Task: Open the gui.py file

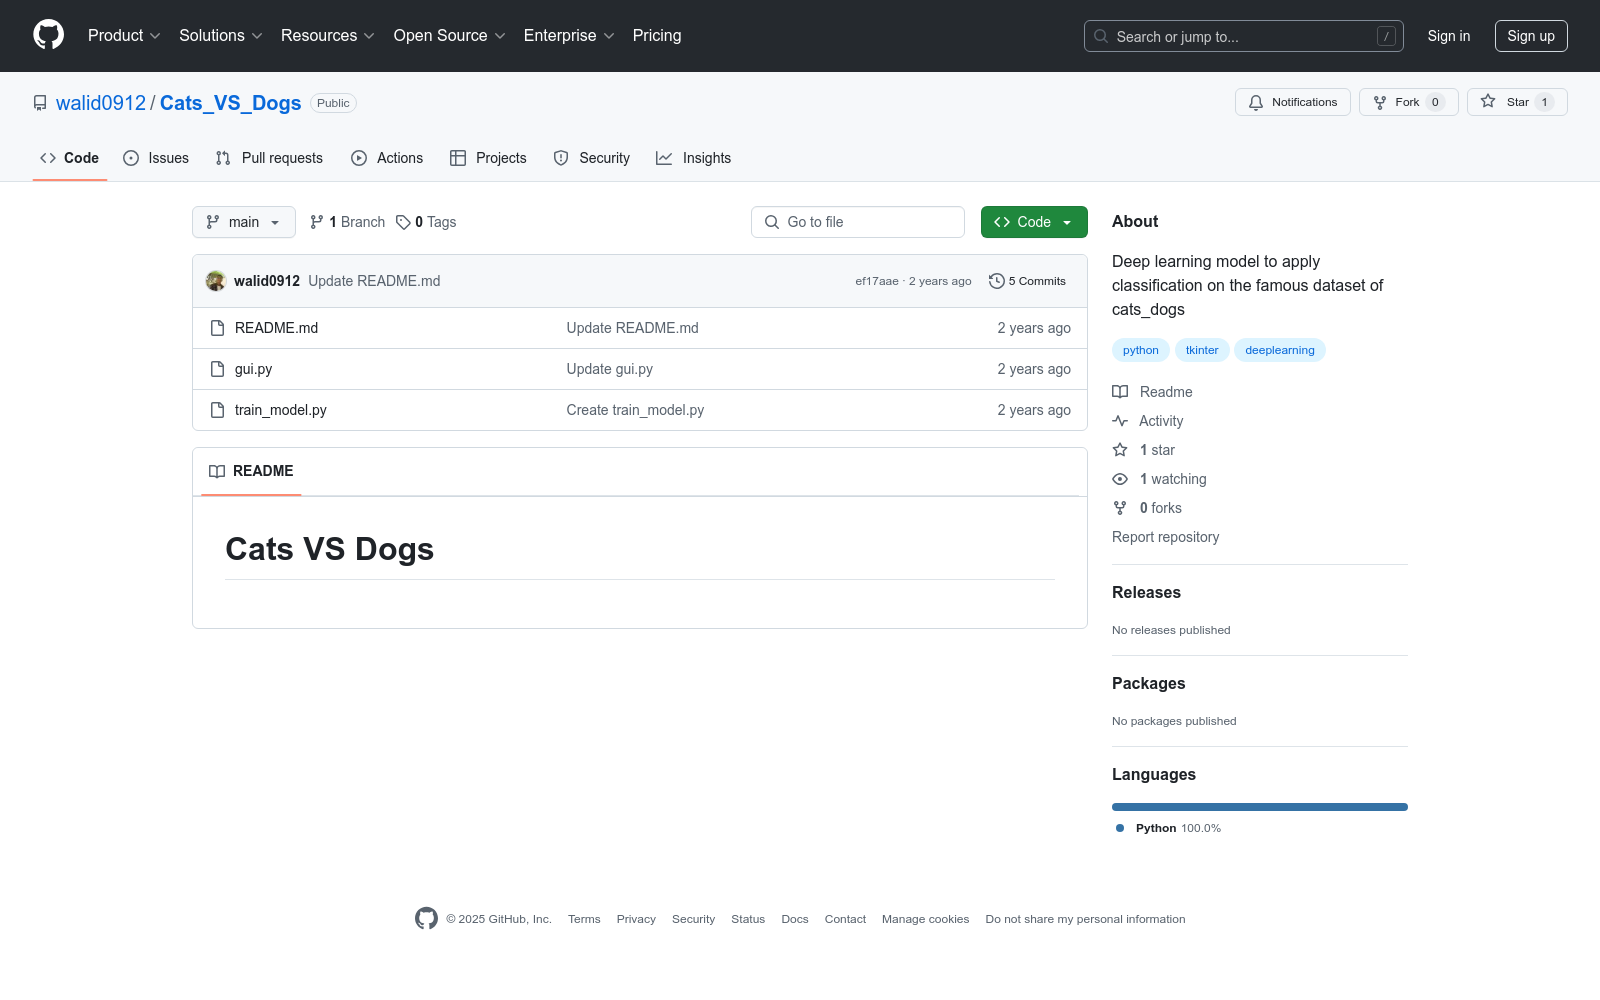Action: pos(253,369)
